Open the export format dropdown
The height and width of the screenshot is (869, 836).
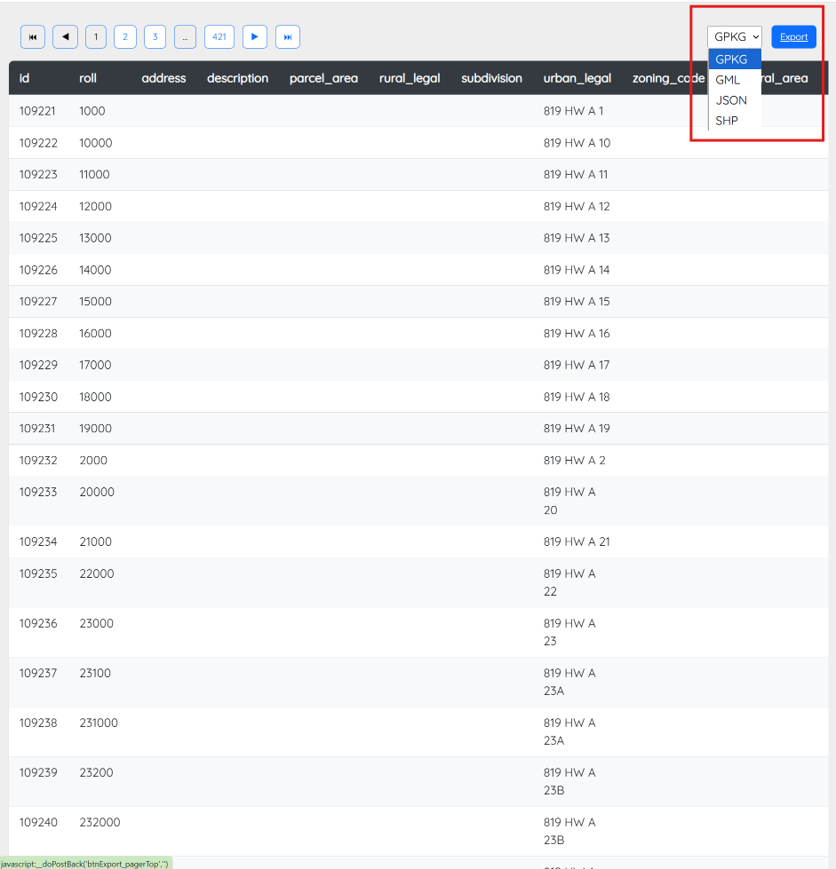[x=735, y=37]
